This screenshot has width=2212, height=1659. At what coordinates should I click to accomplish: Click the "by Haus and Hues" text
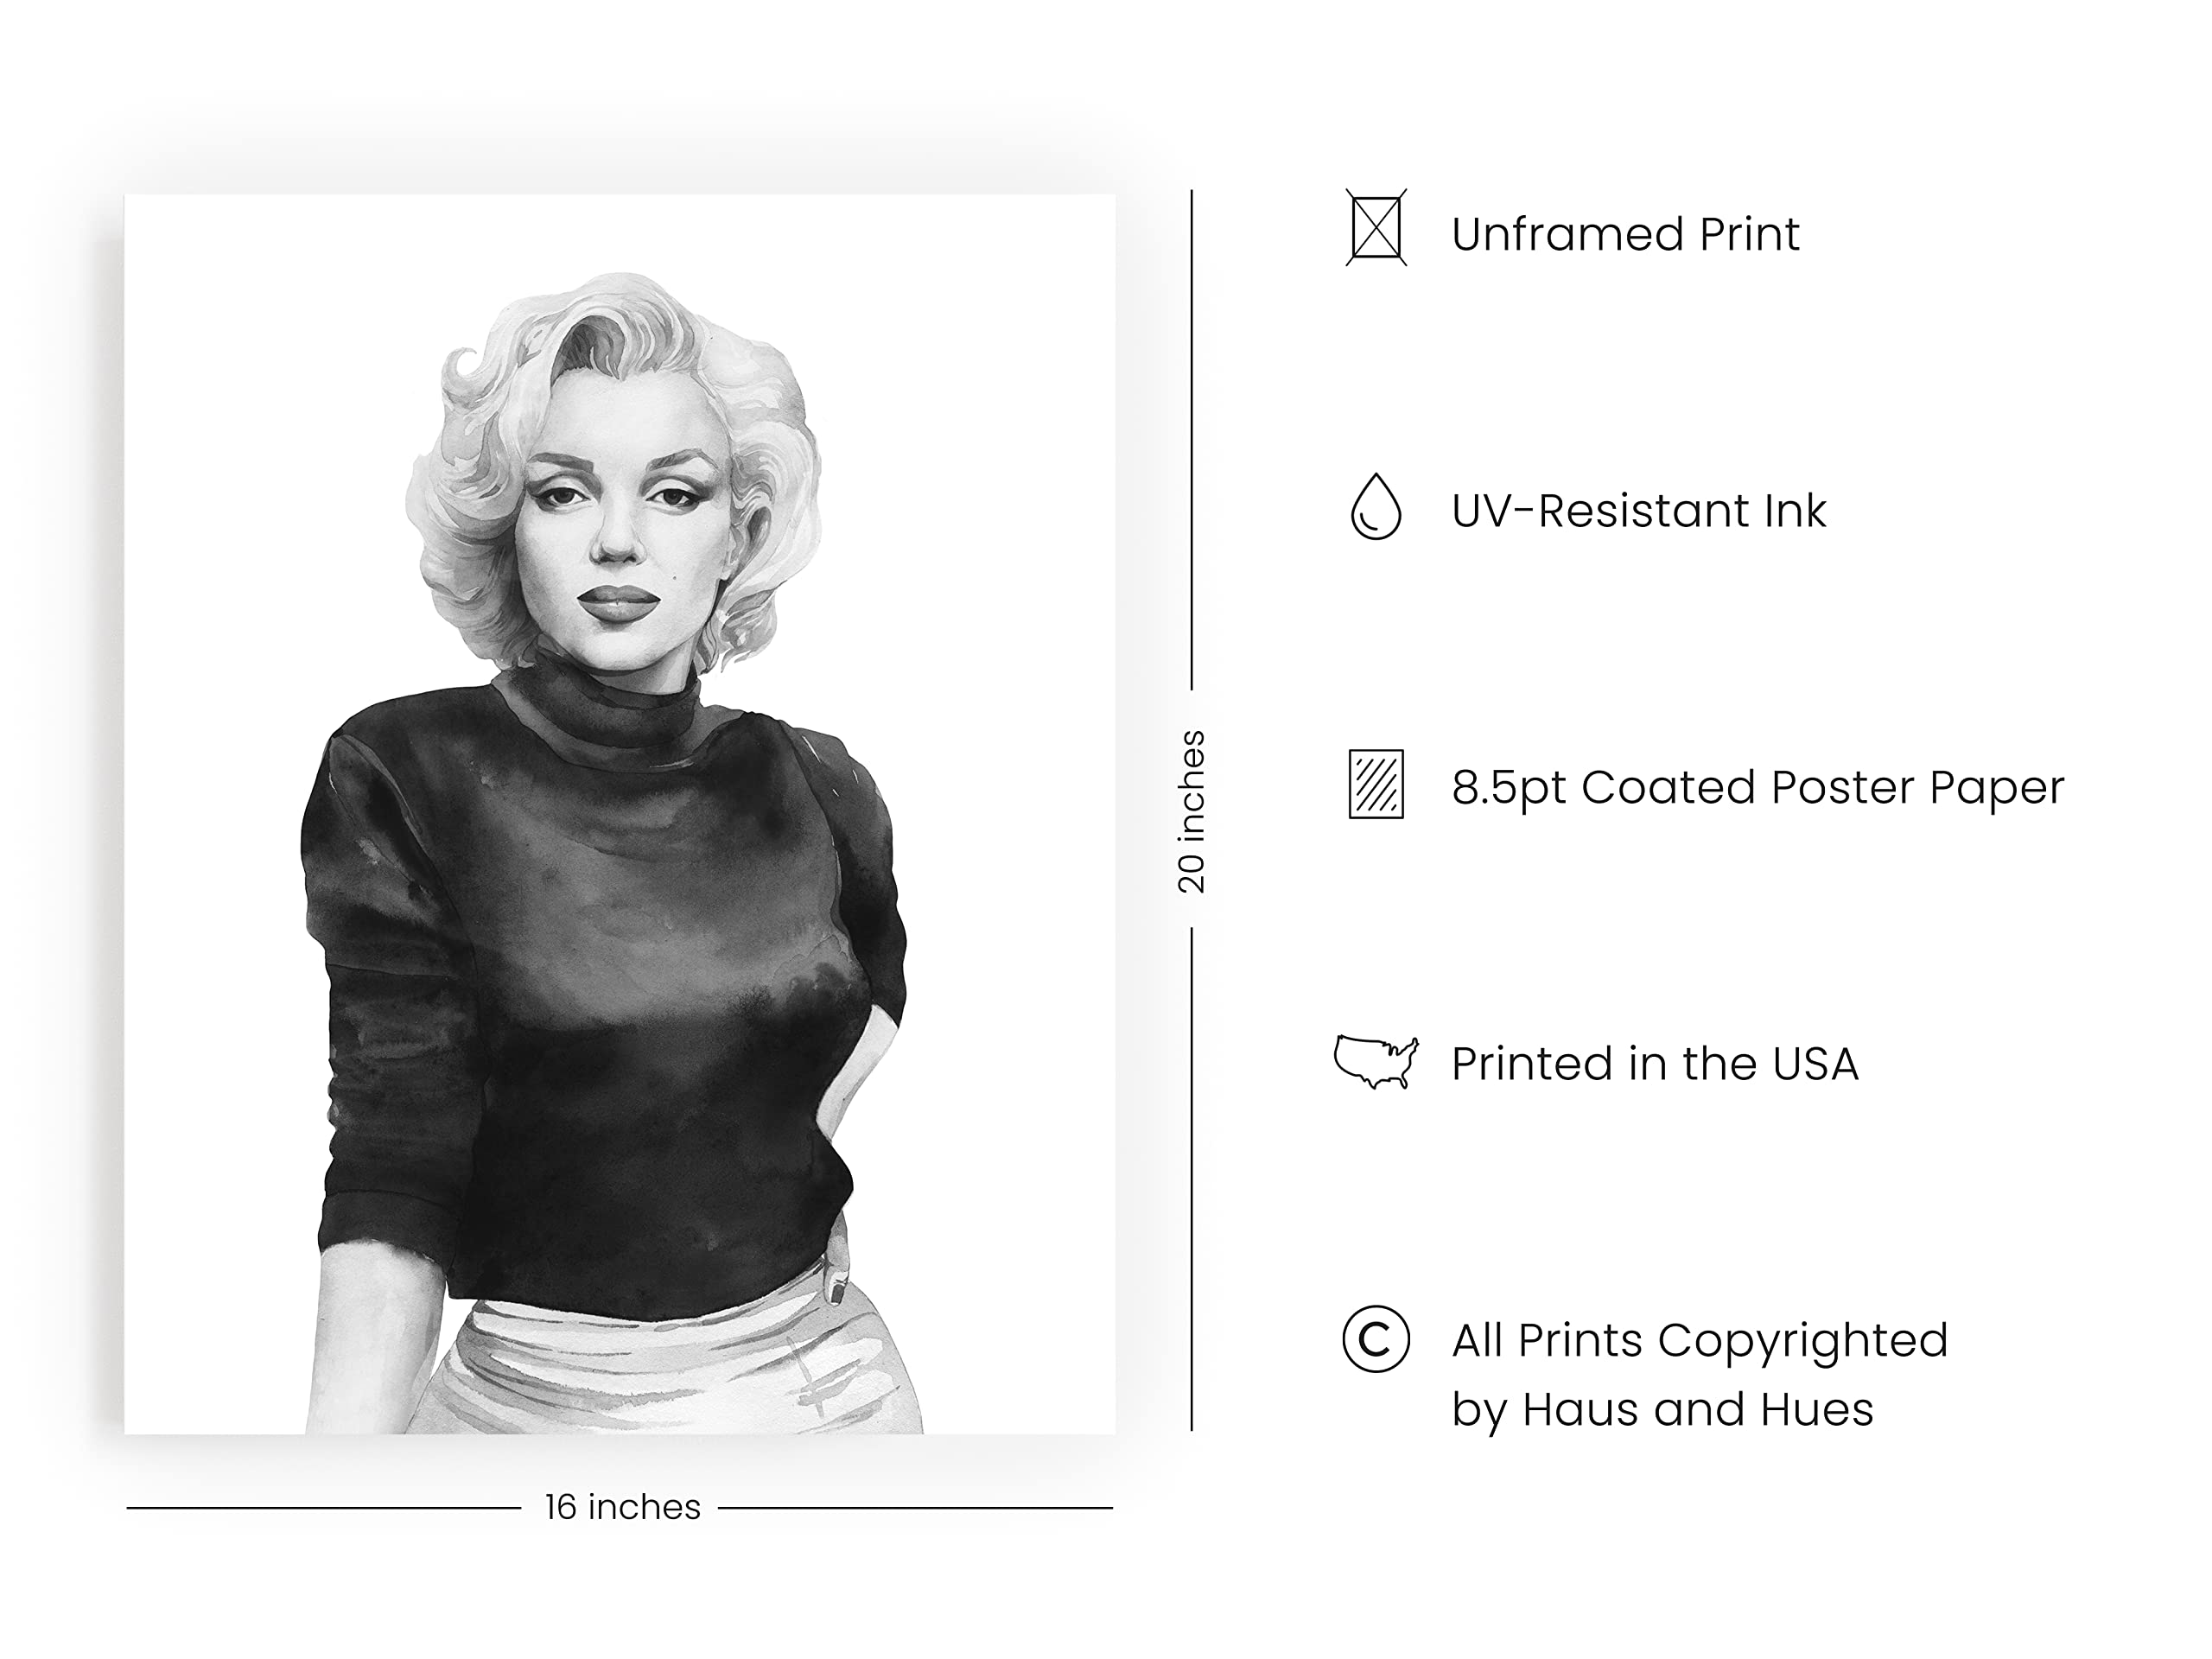pos(1662,1409)
